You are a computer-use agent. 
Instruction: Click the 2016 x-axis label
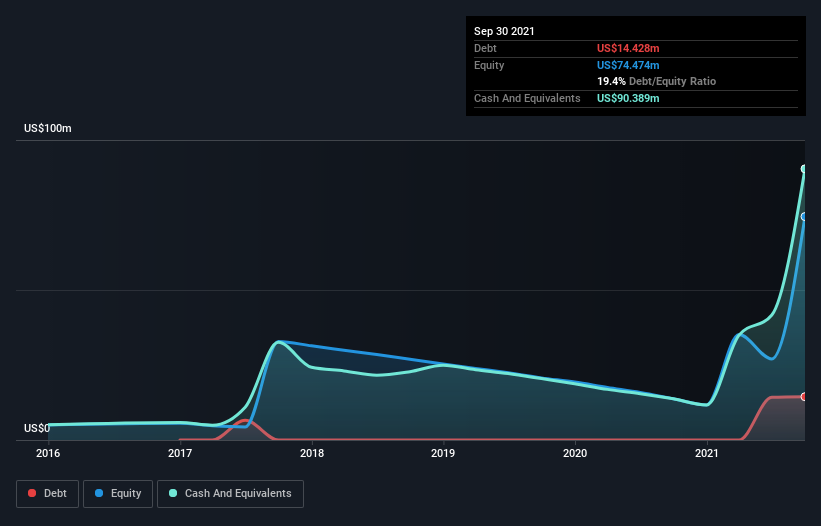click(x=48, y=453)
